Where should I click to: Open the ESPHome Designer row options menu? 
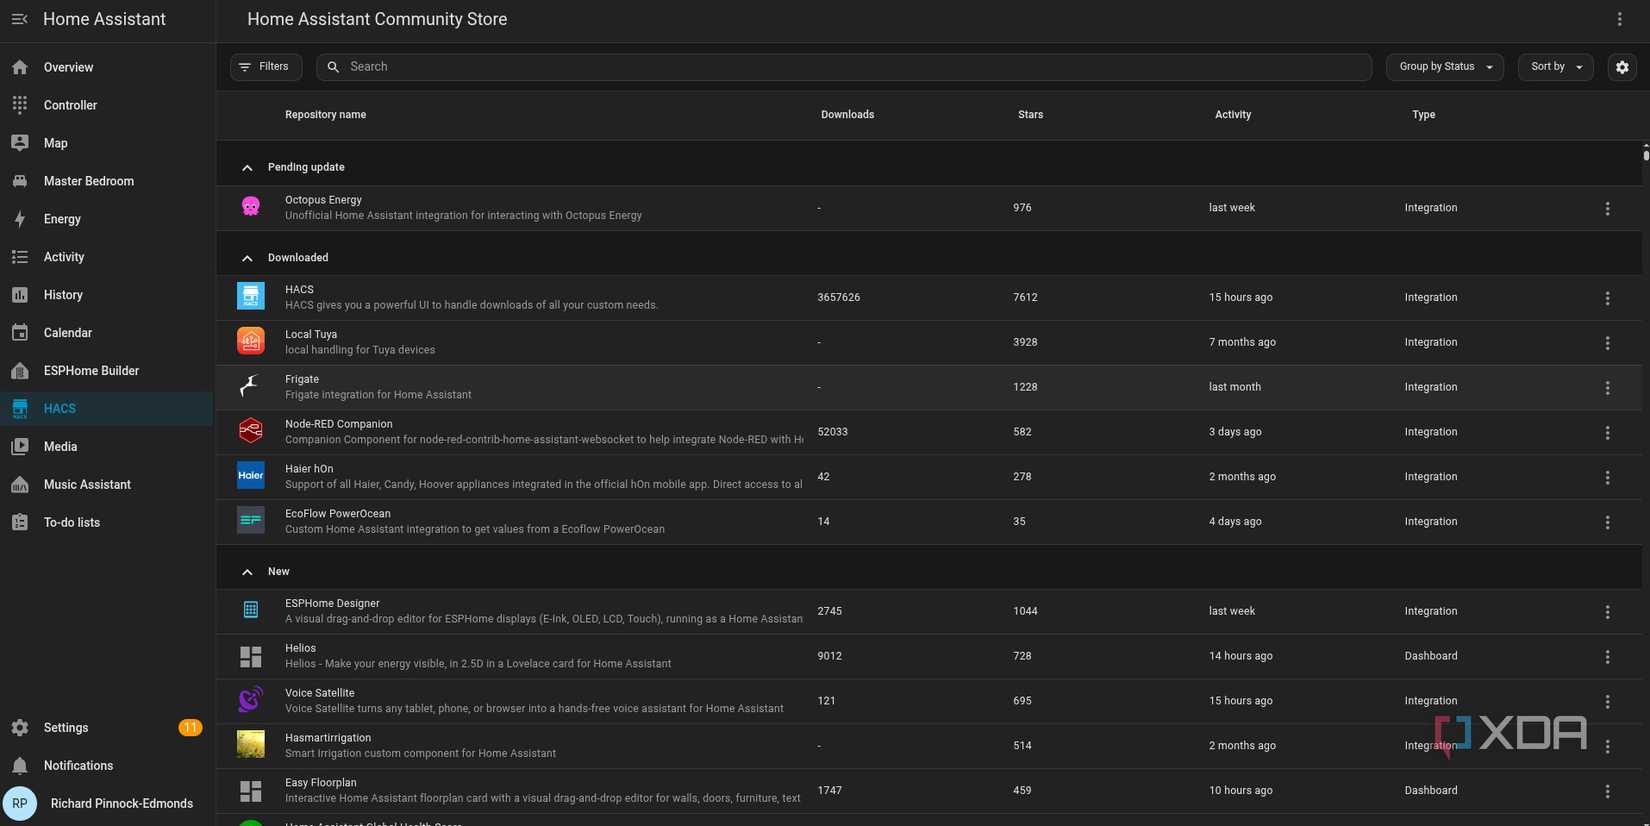pyautogui.click(x=1608, y=612)
